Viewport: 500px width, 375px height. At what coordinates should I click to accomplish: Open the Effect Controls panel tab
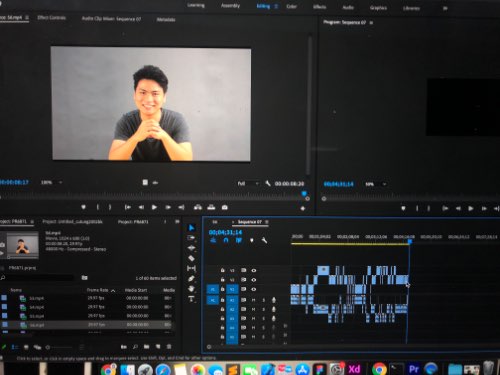[x=51, y=17]
